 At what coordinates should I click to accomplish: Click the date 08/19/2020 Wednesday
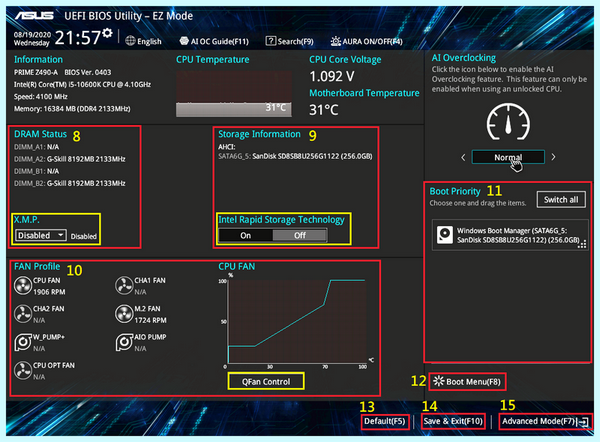32,39
